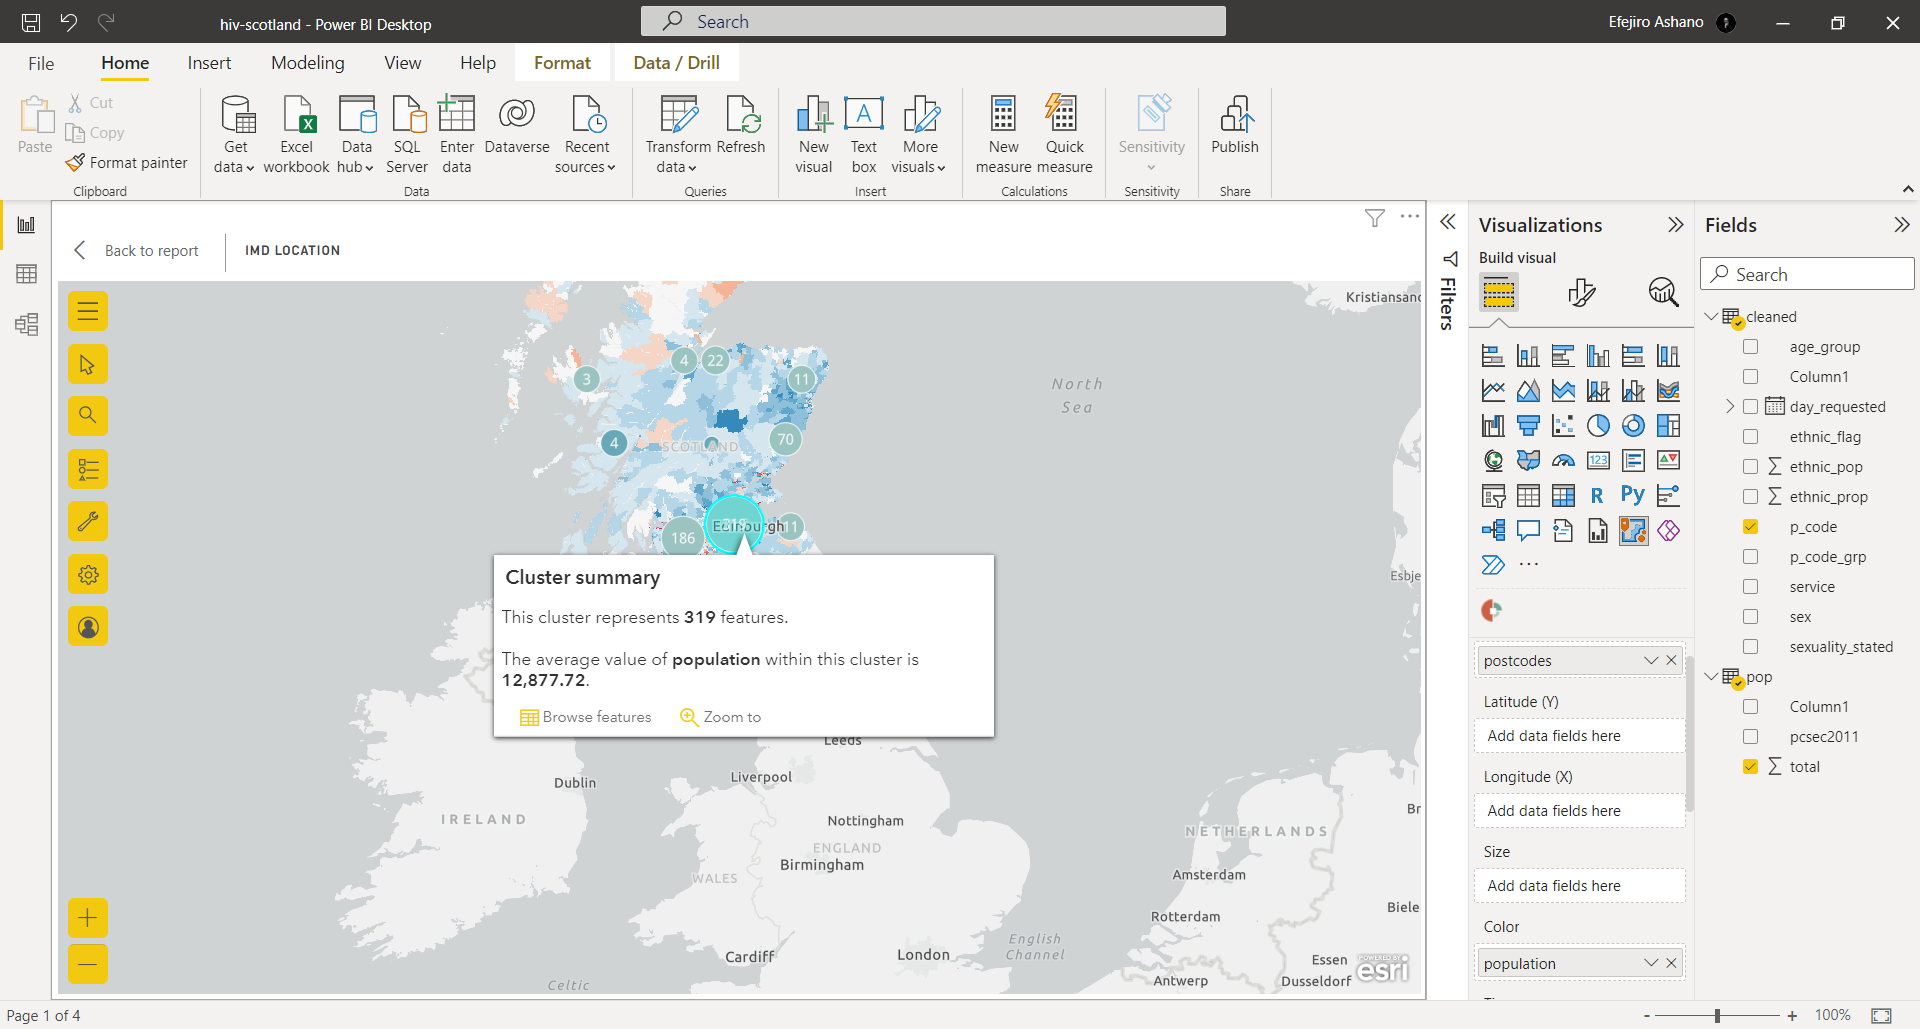
Task: Click Format painter in Clipboard group
Action: (127, 162)
